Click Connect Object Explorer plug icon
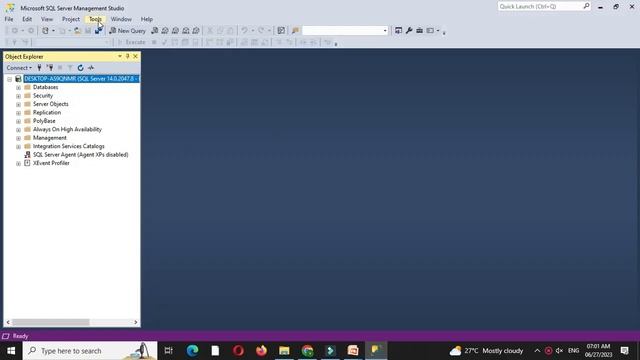The image size is (640, 360). pyautogui.click(x=39, y=68)
